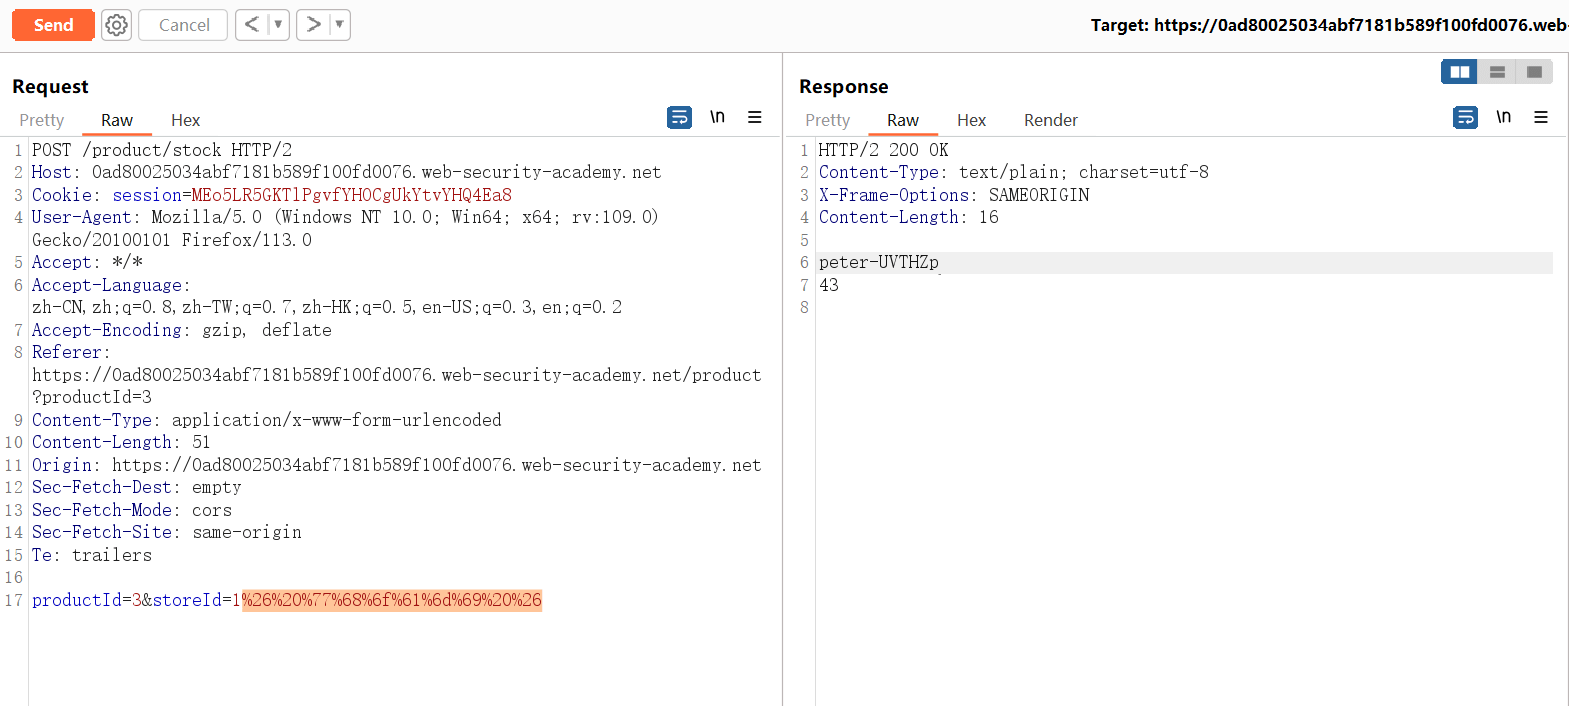Click the orange Send button
1569x706 pixels.
click(53, 25)
